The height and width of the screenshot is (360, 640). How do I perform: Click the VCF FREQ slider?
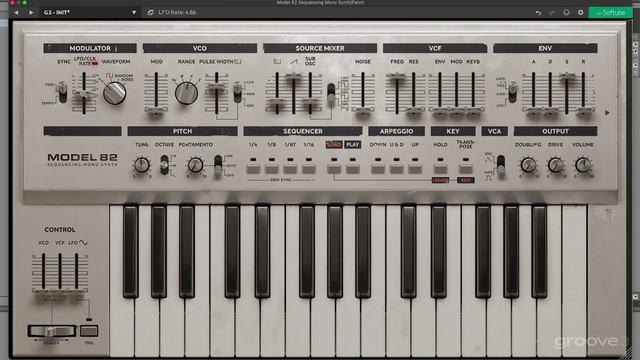click(x=396, y=76)
